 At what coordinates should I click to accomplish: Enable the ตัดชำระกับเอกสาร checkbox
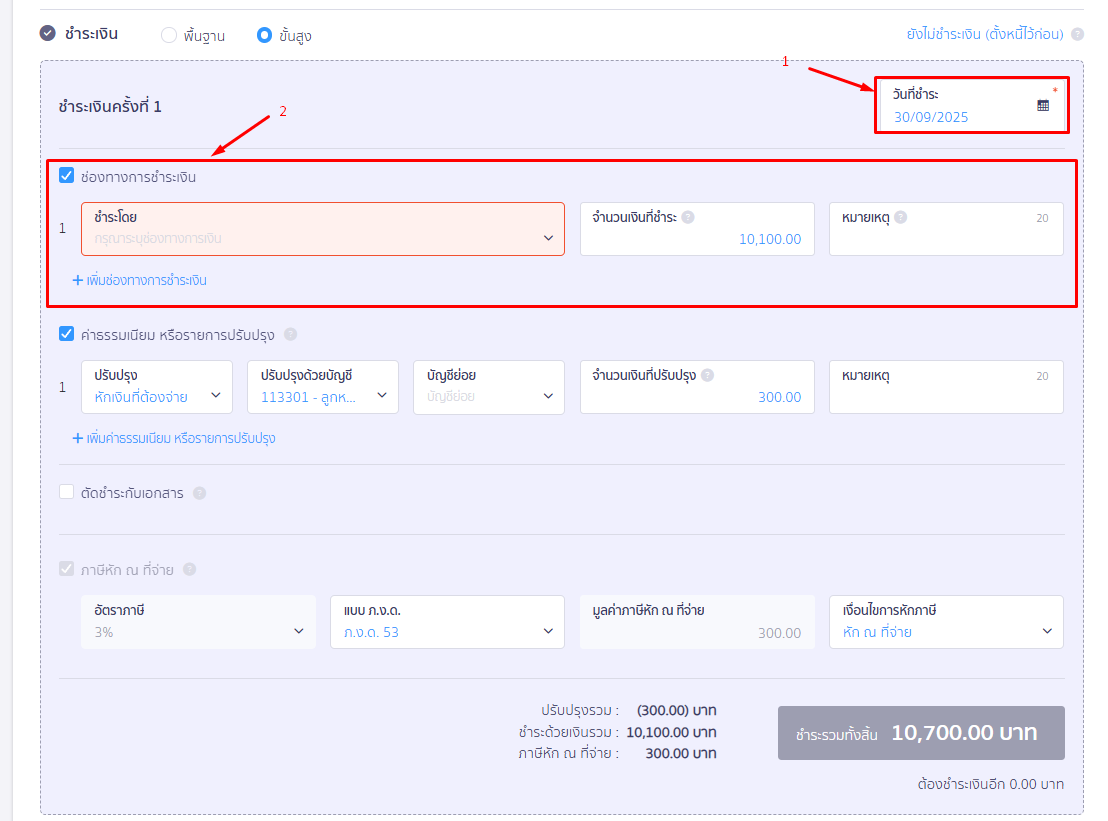67,492
